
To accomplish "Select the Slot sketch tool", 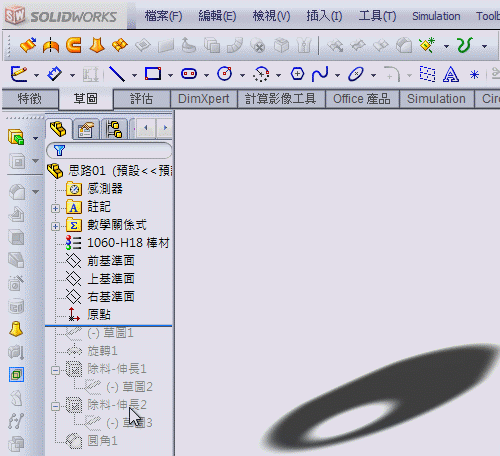I will click(x=189, y=74).
